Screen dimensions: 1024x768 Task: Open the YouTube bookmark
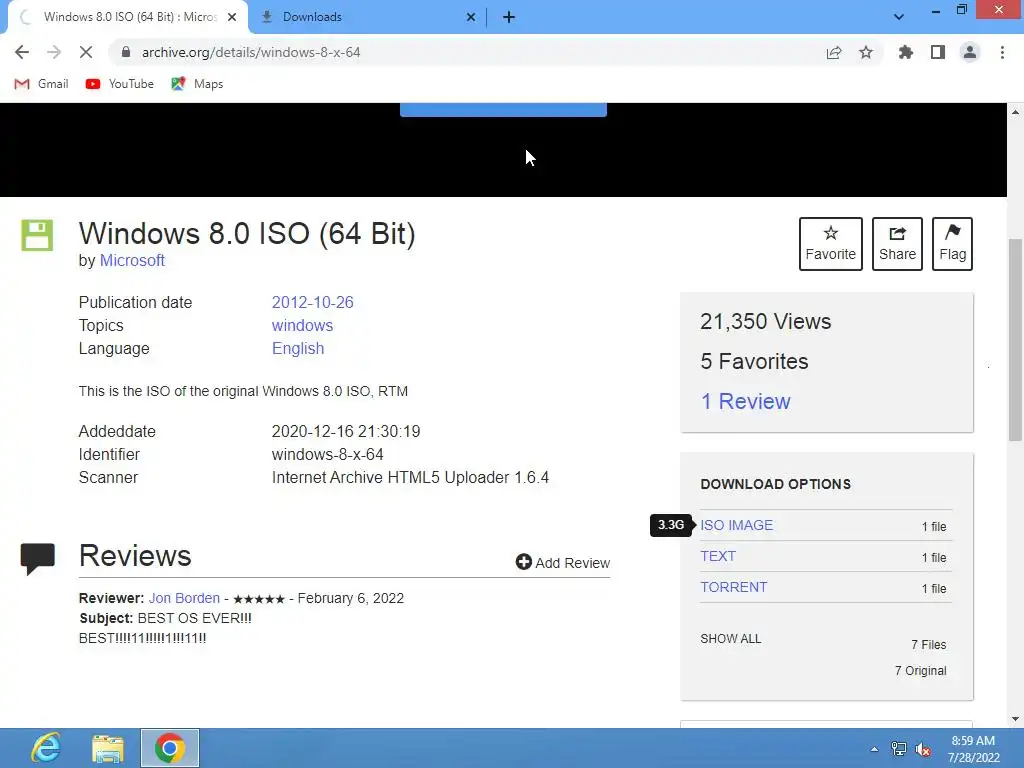point(120,84)
